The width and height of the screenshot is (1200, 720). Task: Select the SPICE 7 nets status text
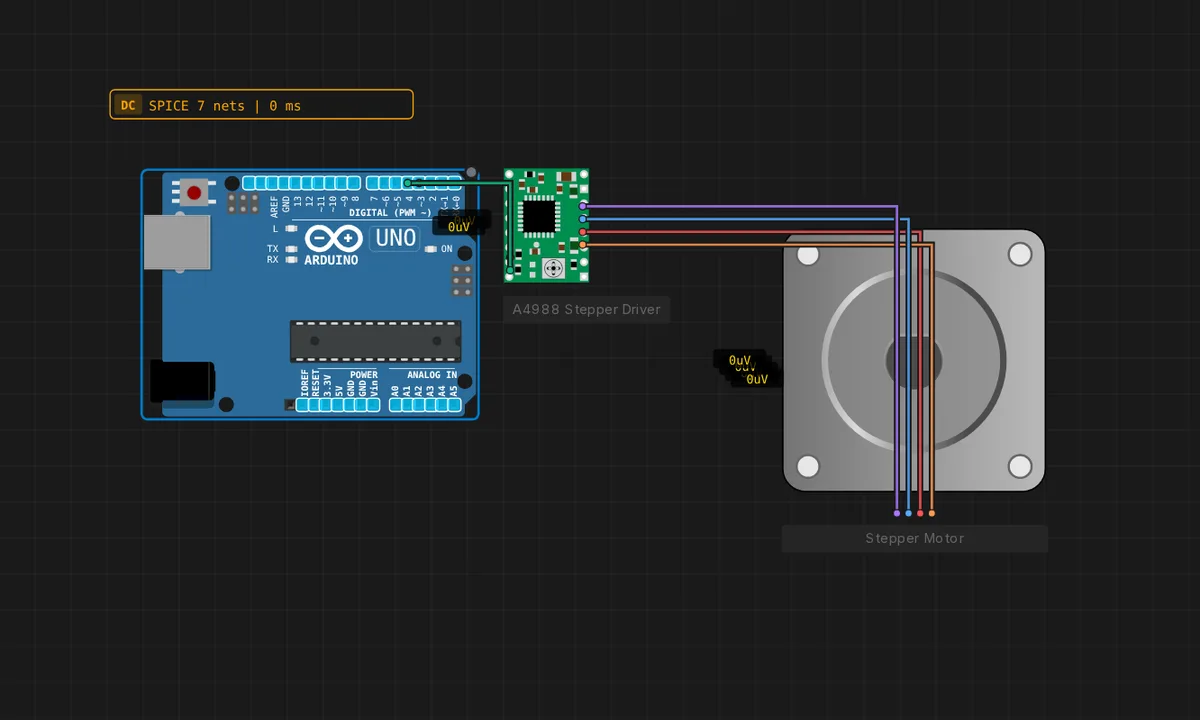(225, 105)
